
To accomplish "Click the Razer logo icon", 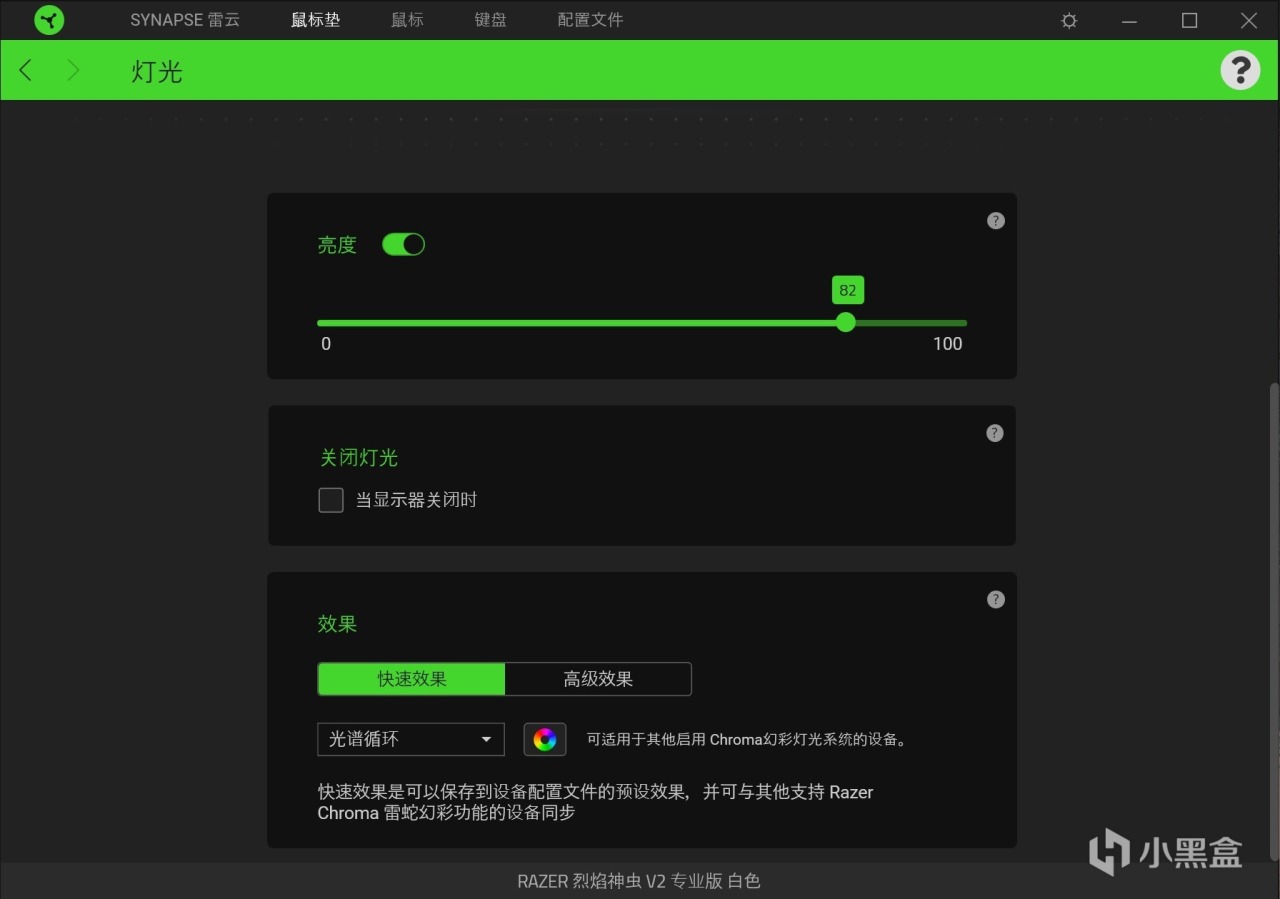I will pyautogui.click(x=49, y=20).
